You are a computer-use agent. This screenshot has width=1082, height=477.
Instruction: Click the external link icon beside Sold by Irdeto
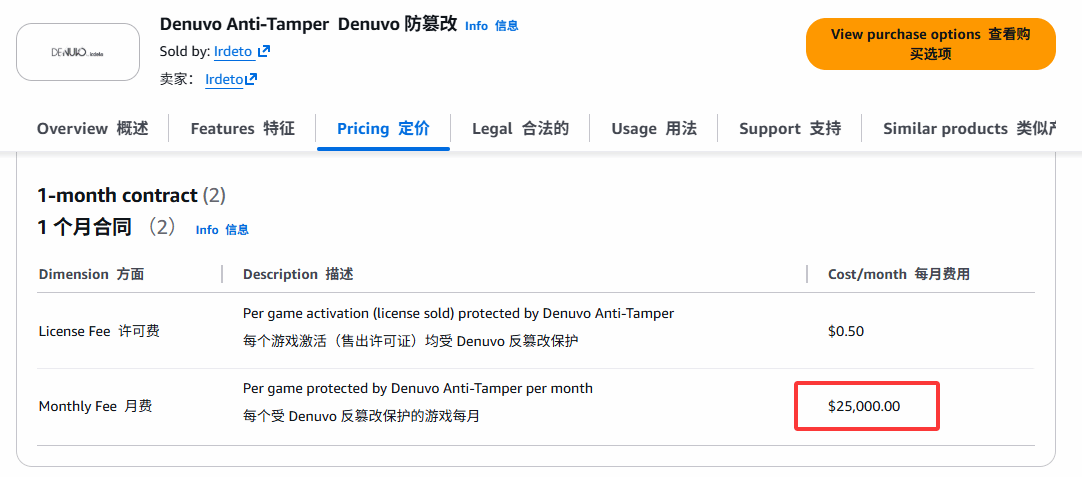tap(263, 51)
